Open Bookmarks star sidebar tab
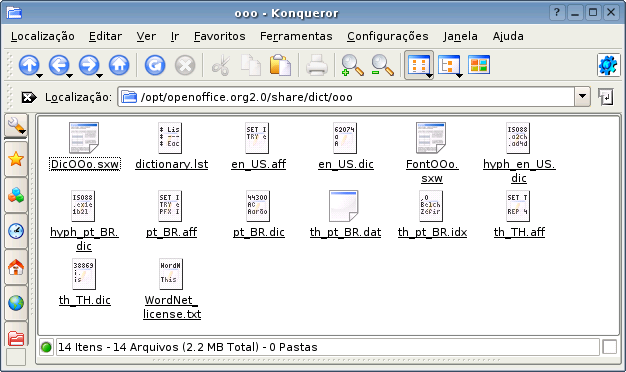 pos(16,159)
